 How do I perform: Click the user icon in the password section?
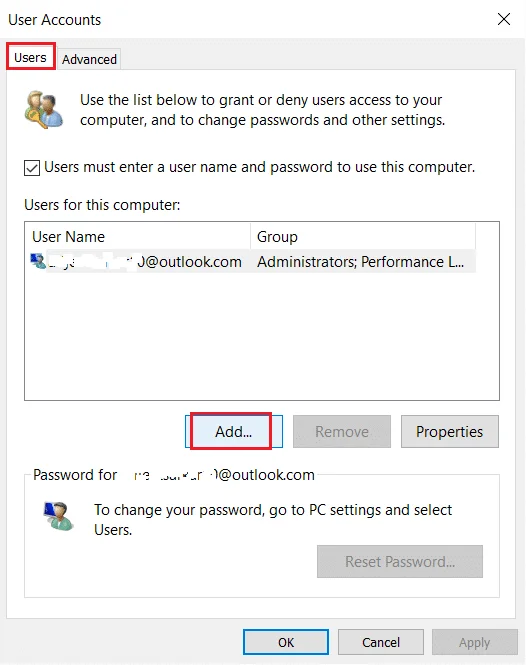[x=58, y=516]
